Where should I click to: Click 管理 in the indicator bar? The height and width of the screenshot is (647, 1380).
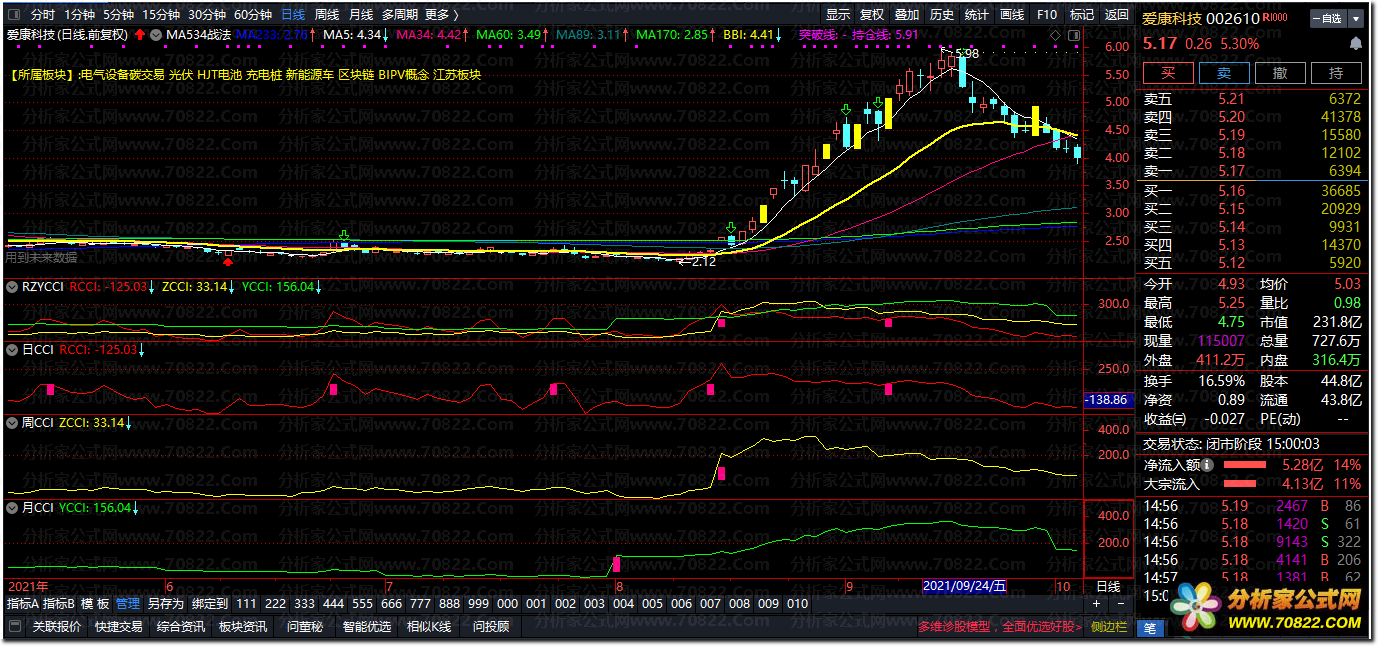[x=128, y=604]
